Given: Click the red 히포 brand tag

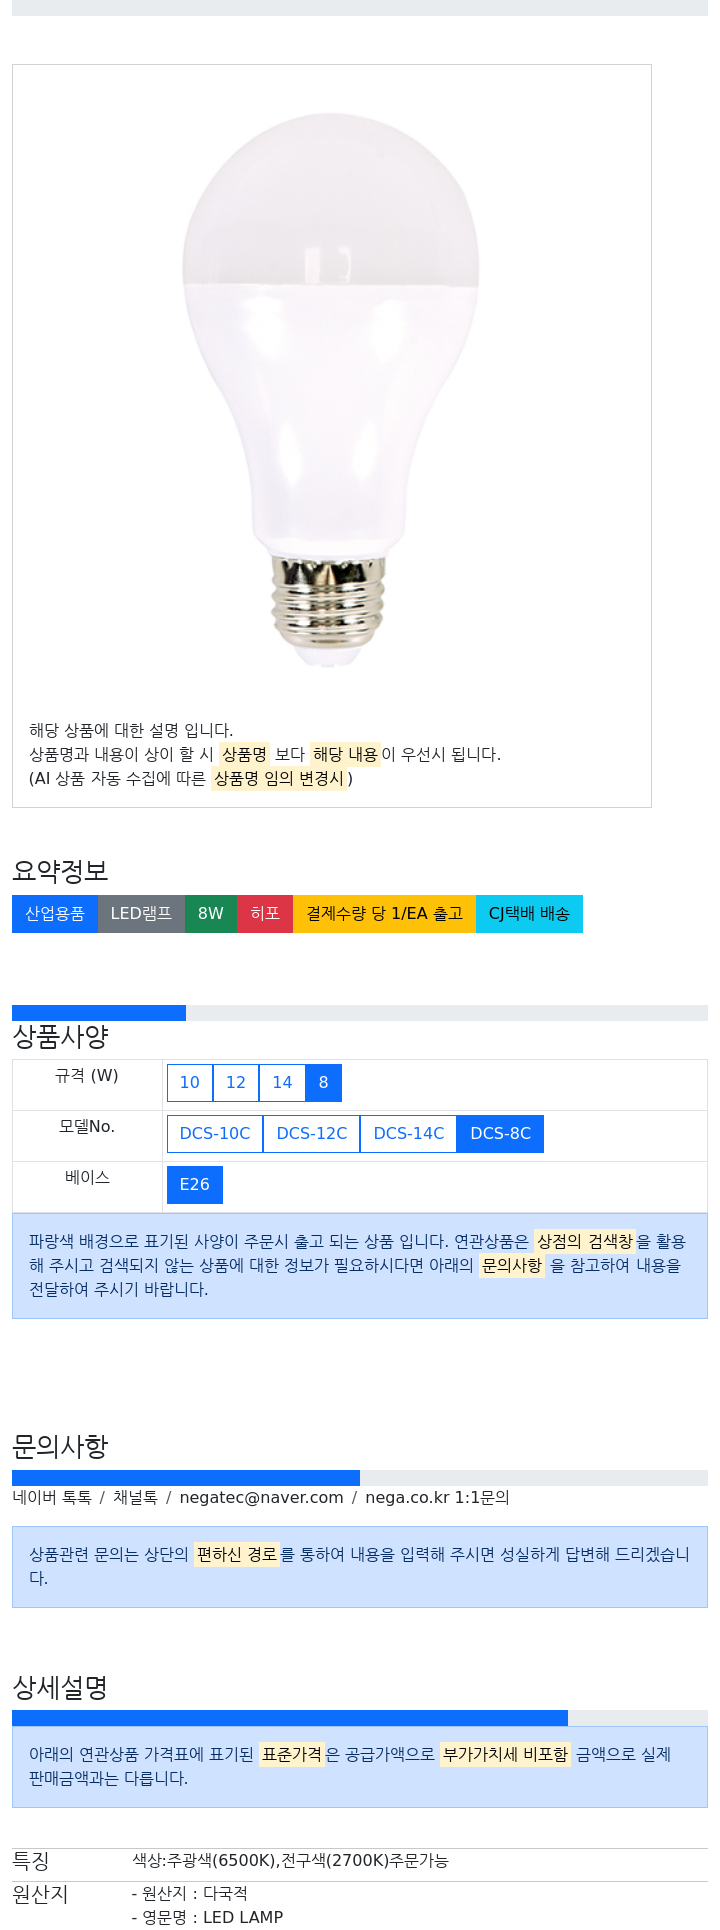Looking at the screenshot, I should tap(265, 914).
